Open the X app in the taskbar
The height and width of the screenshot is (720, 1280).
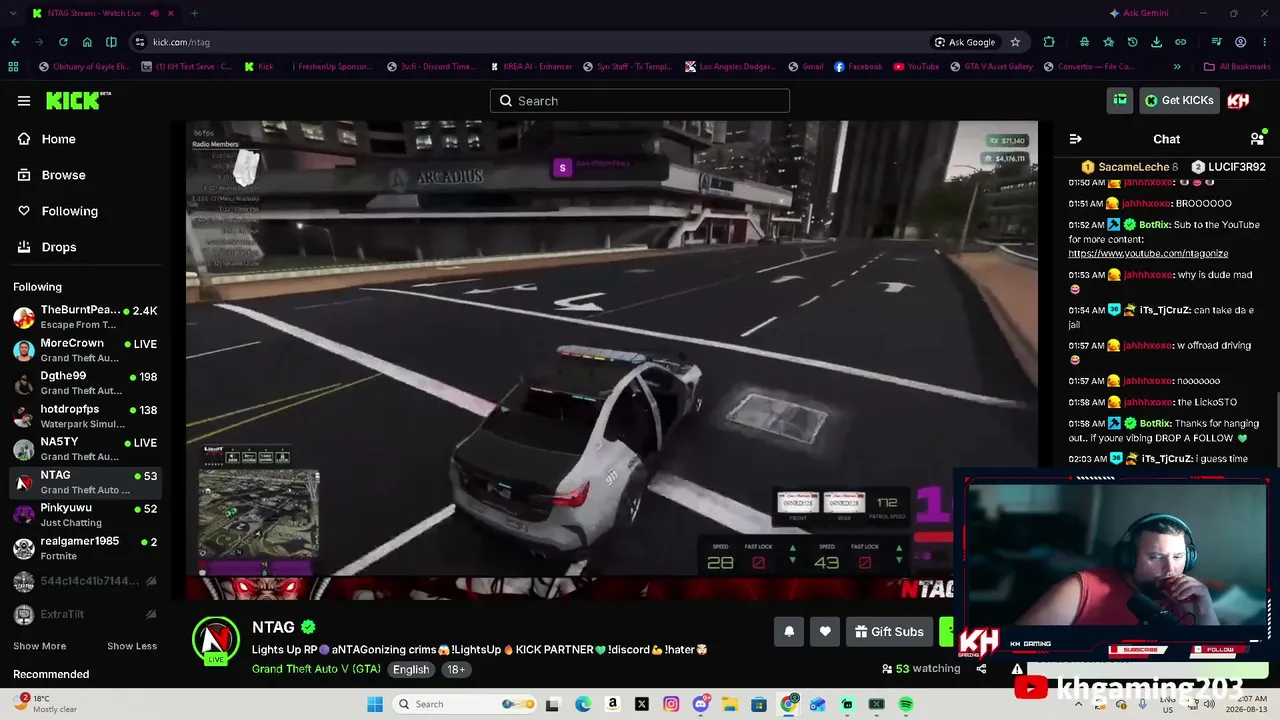coord(642,704)
